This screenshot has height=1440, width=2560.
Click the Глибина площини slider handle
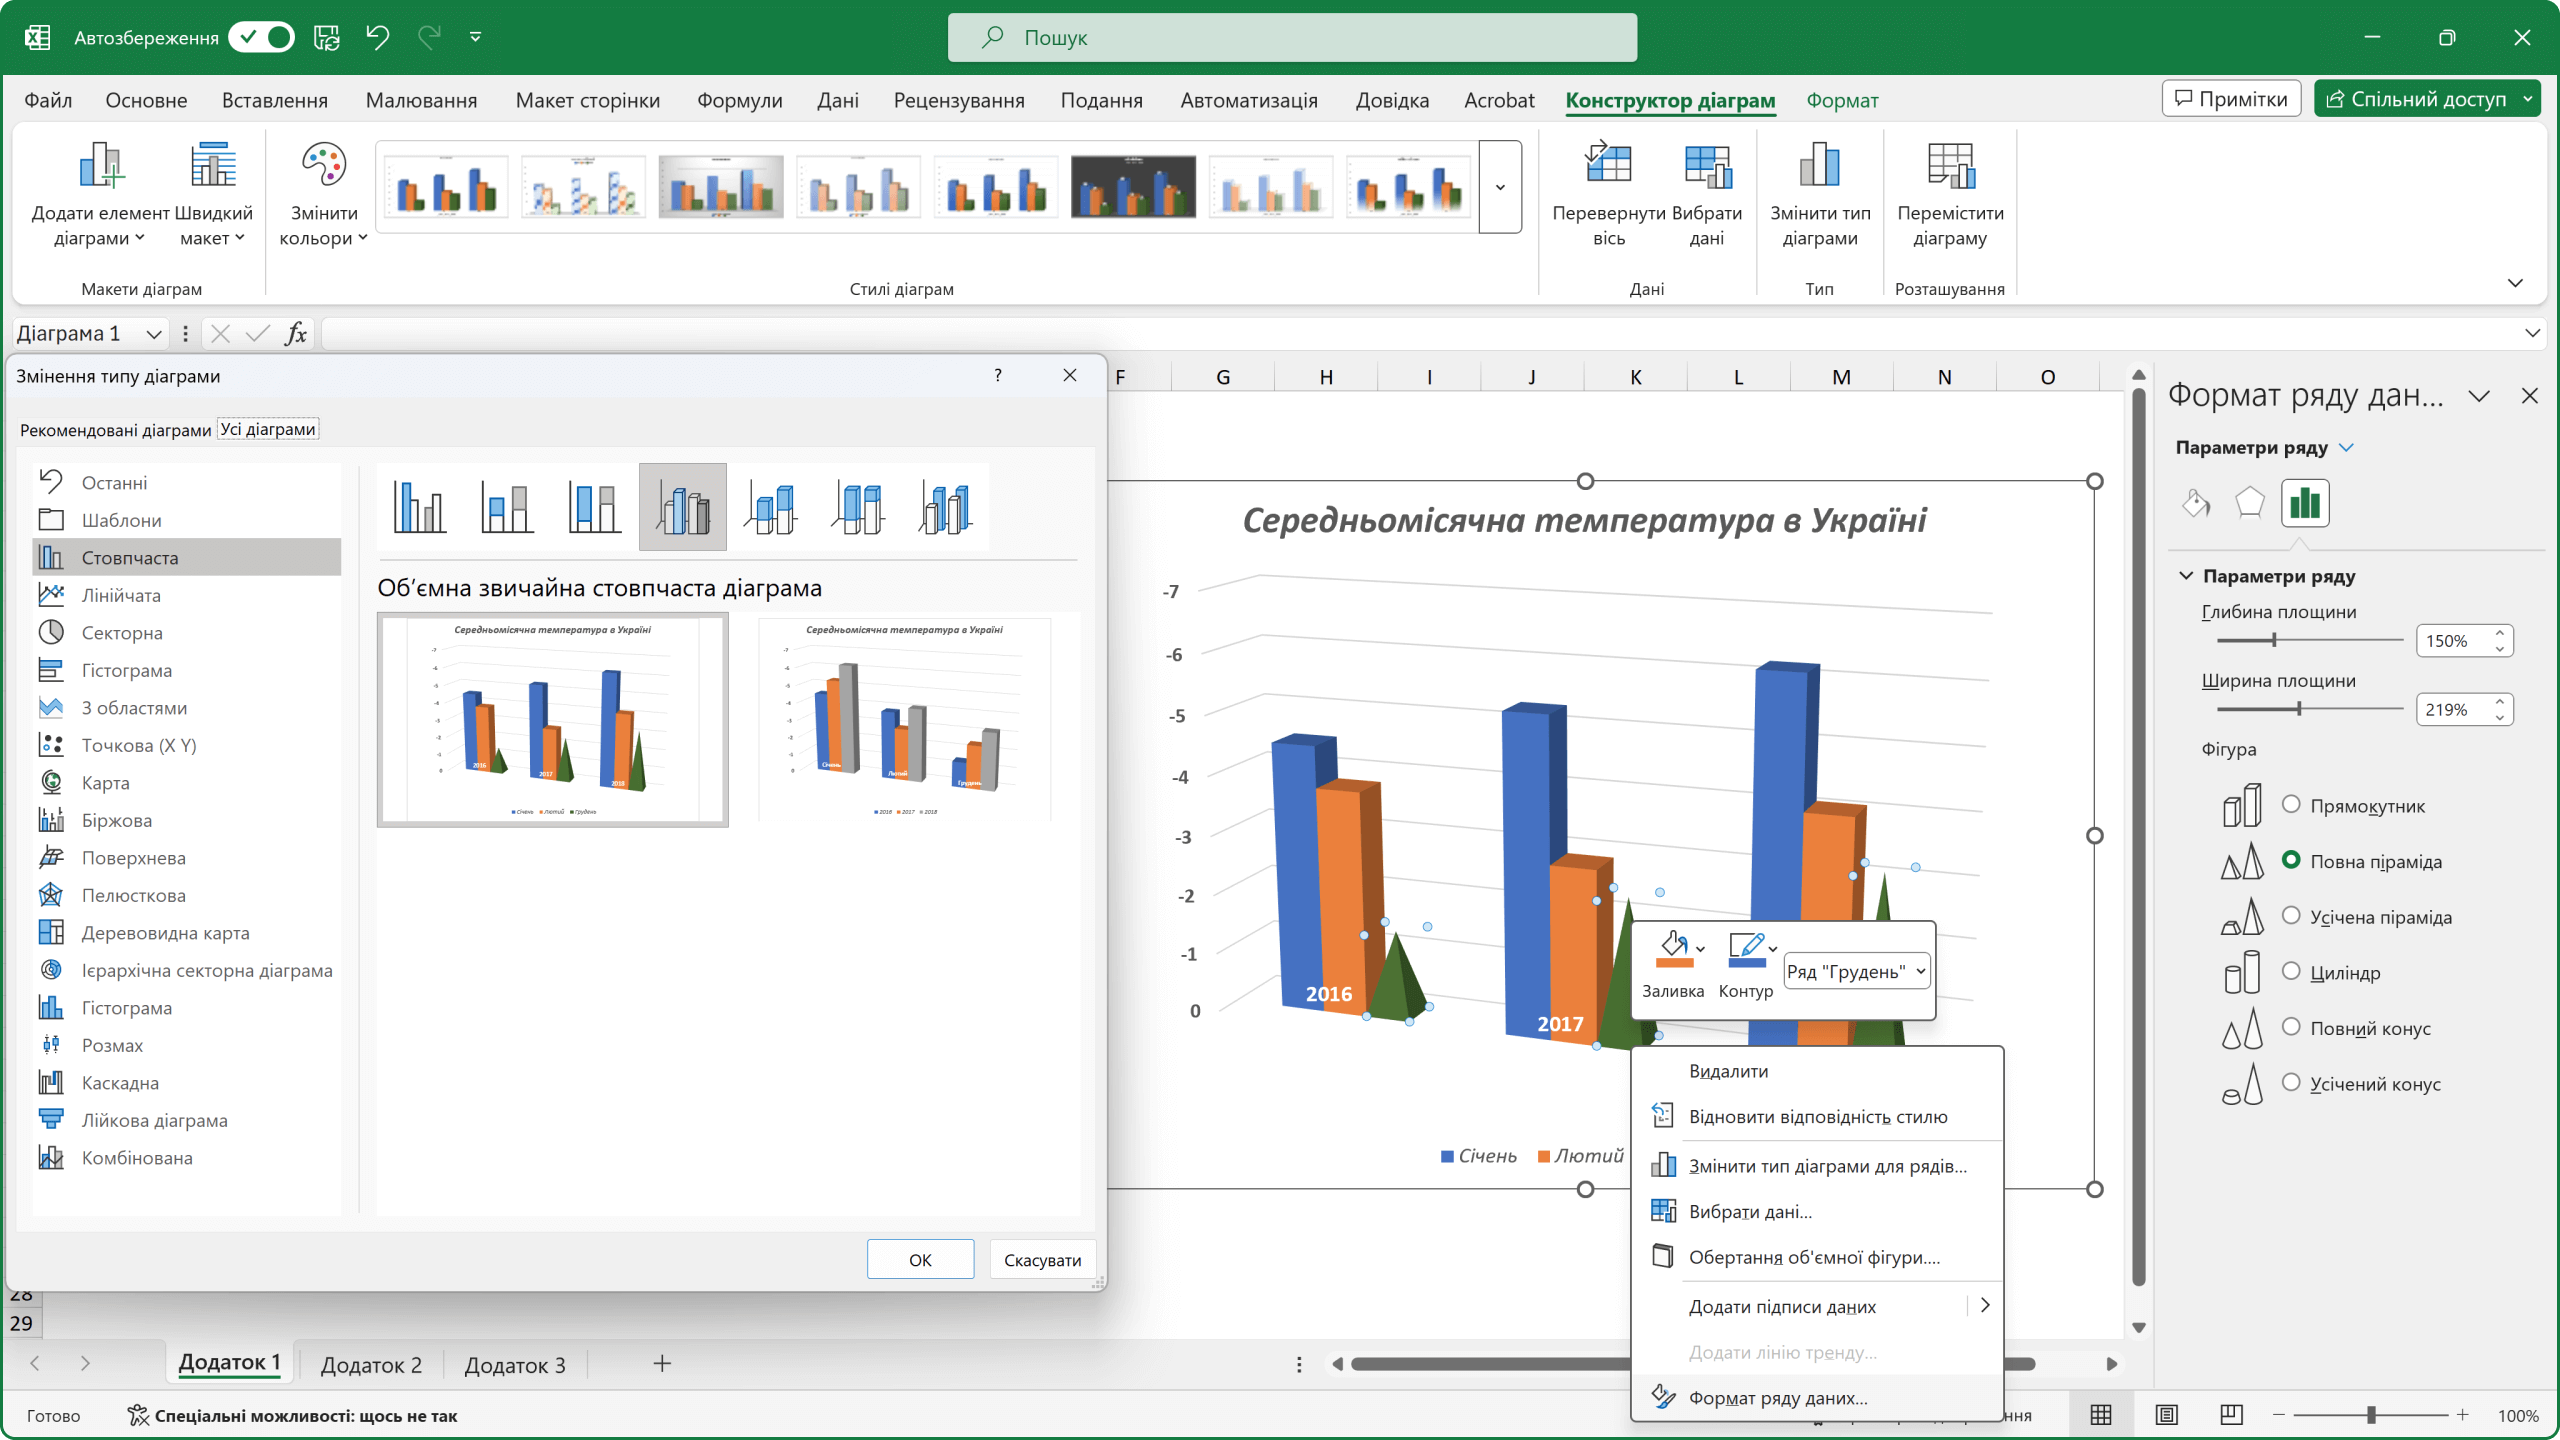pos(2274,640)
